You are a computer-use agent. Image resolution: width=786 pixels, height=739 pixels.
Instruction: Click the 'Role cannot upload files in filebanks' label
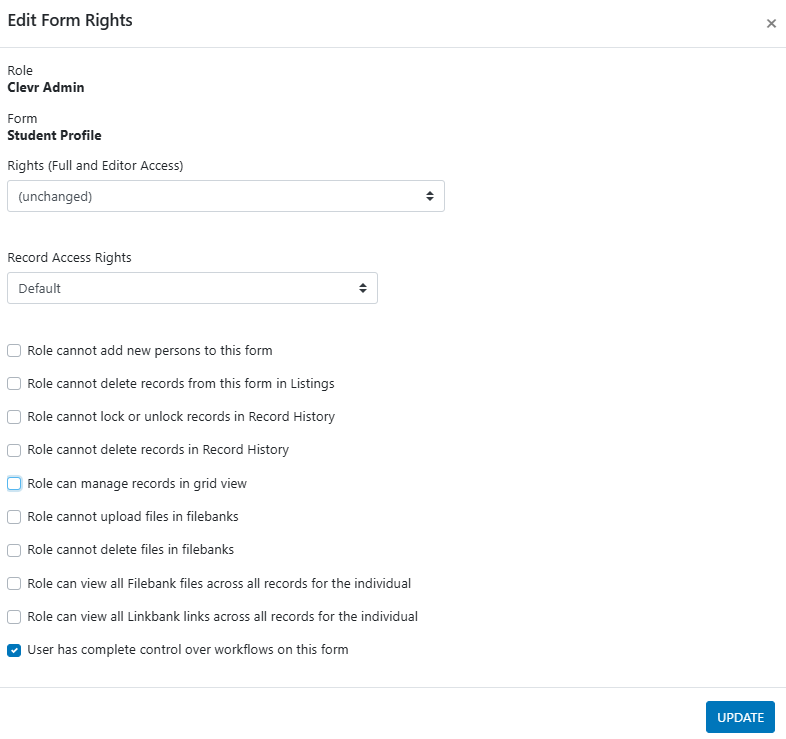133,517
